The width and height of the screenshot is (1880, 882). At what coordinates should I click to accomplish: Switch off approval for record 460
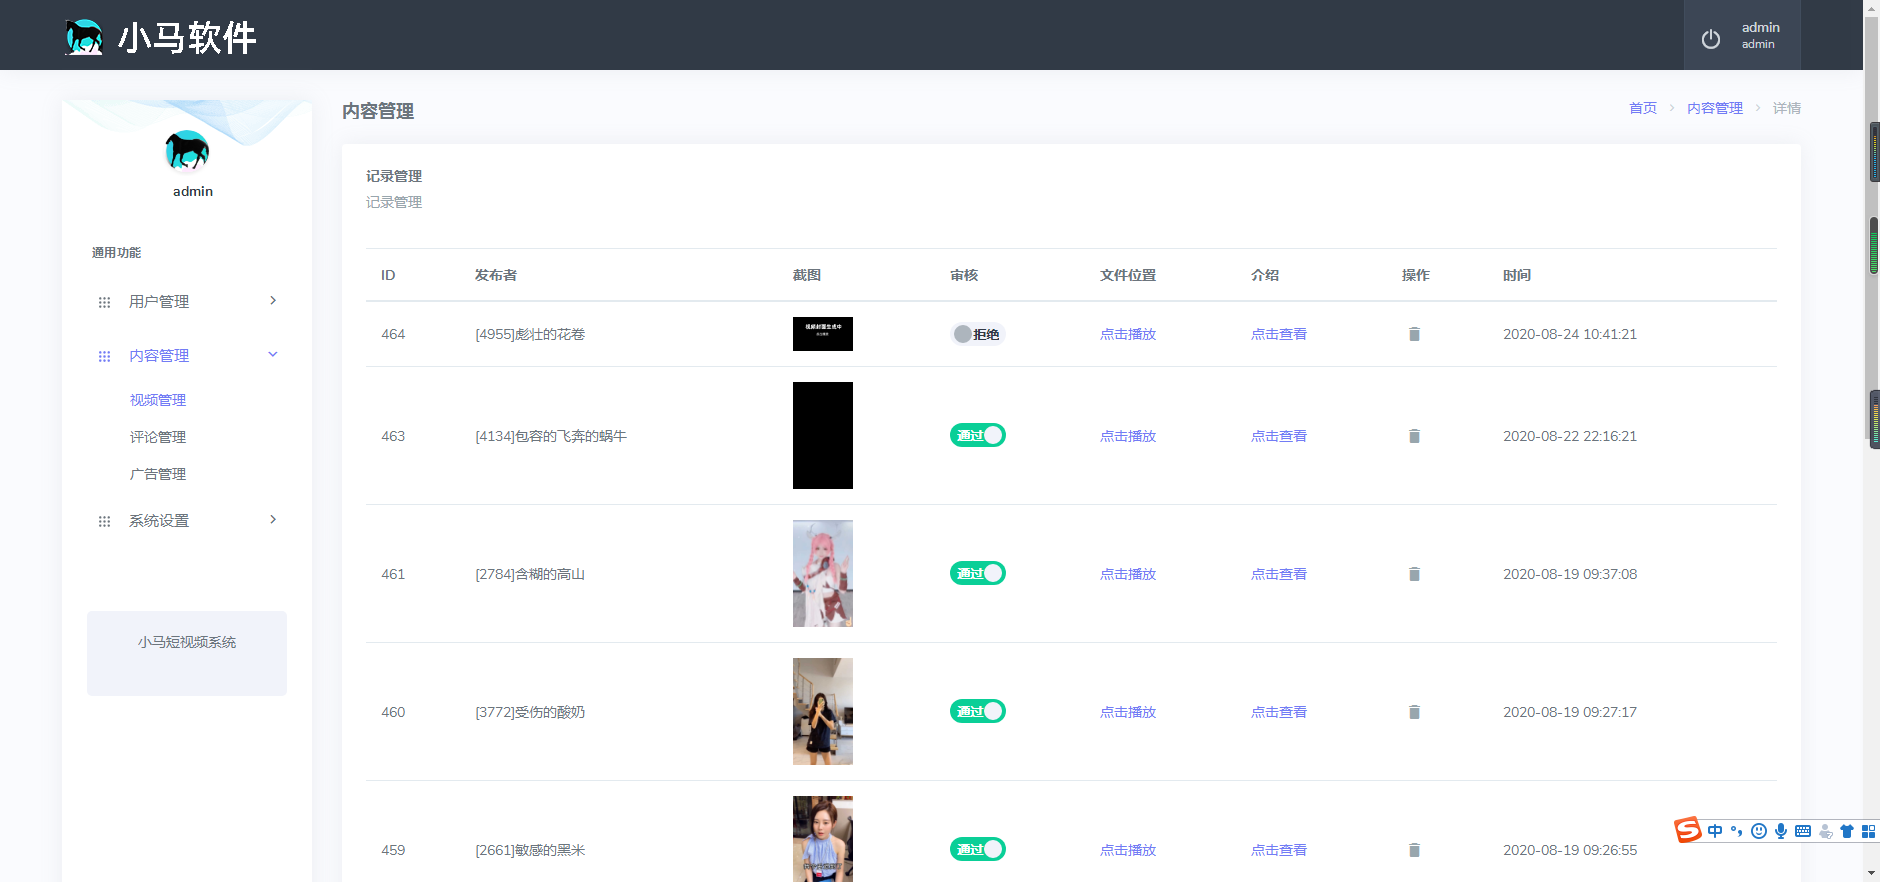click(x=977, y=712)
